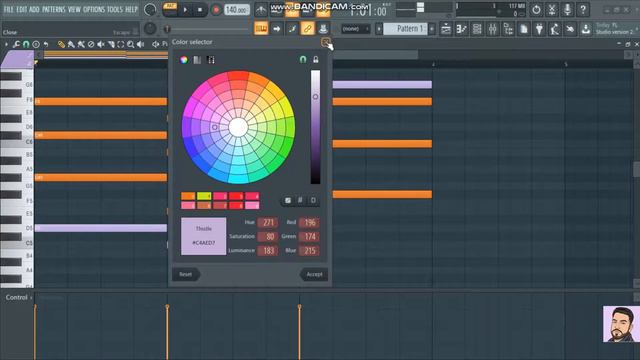Click the Luminance value 183 field
The image size is (640, 360).
[x=268, y=251]
